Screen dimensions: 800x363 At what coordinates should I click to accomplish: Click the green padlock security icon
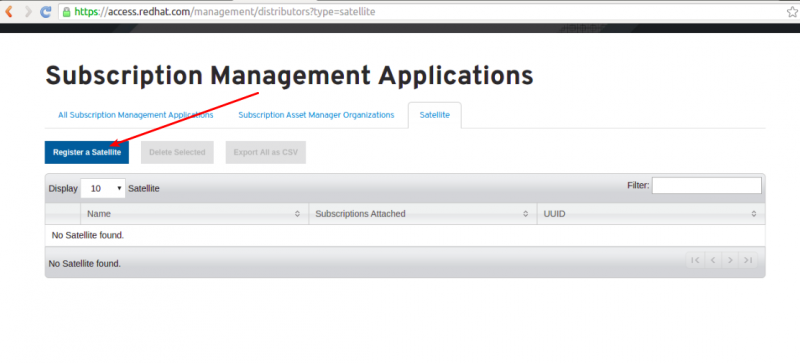click(x=66, y=11)
